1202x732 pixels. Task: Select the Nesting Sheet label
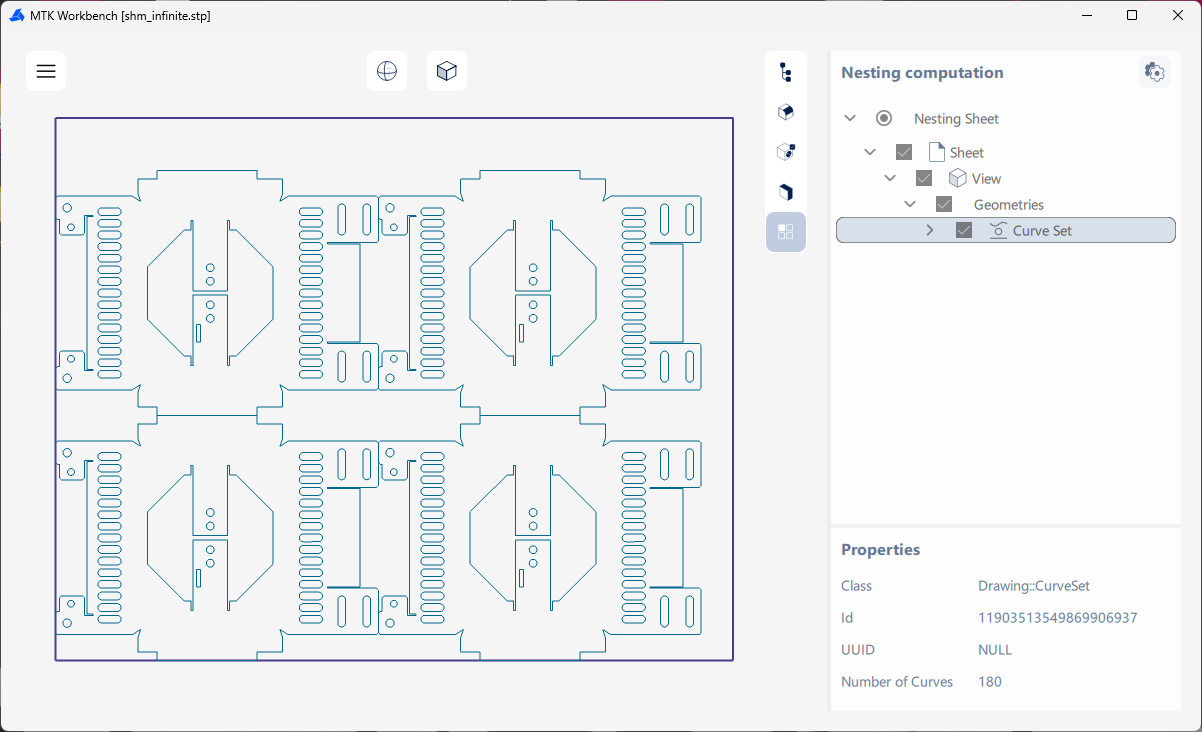tap(956, 119)
